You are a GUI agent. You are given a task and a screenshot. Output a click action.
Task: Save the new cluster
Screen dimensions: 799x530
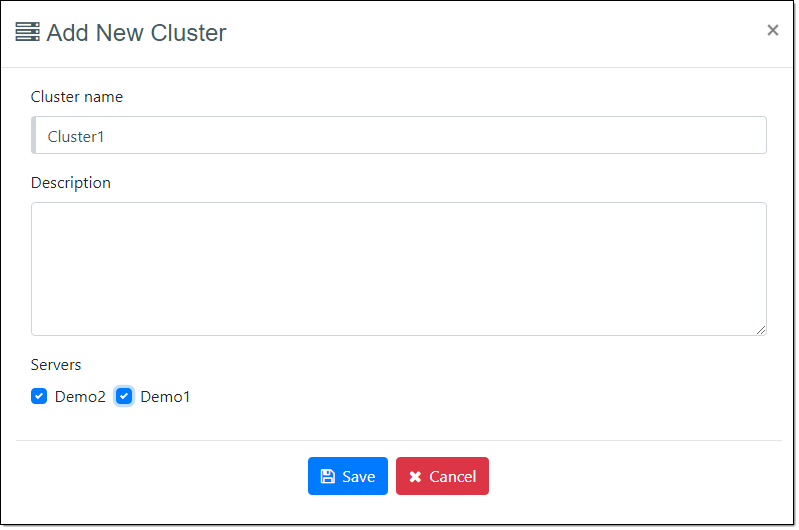point(347,476)
